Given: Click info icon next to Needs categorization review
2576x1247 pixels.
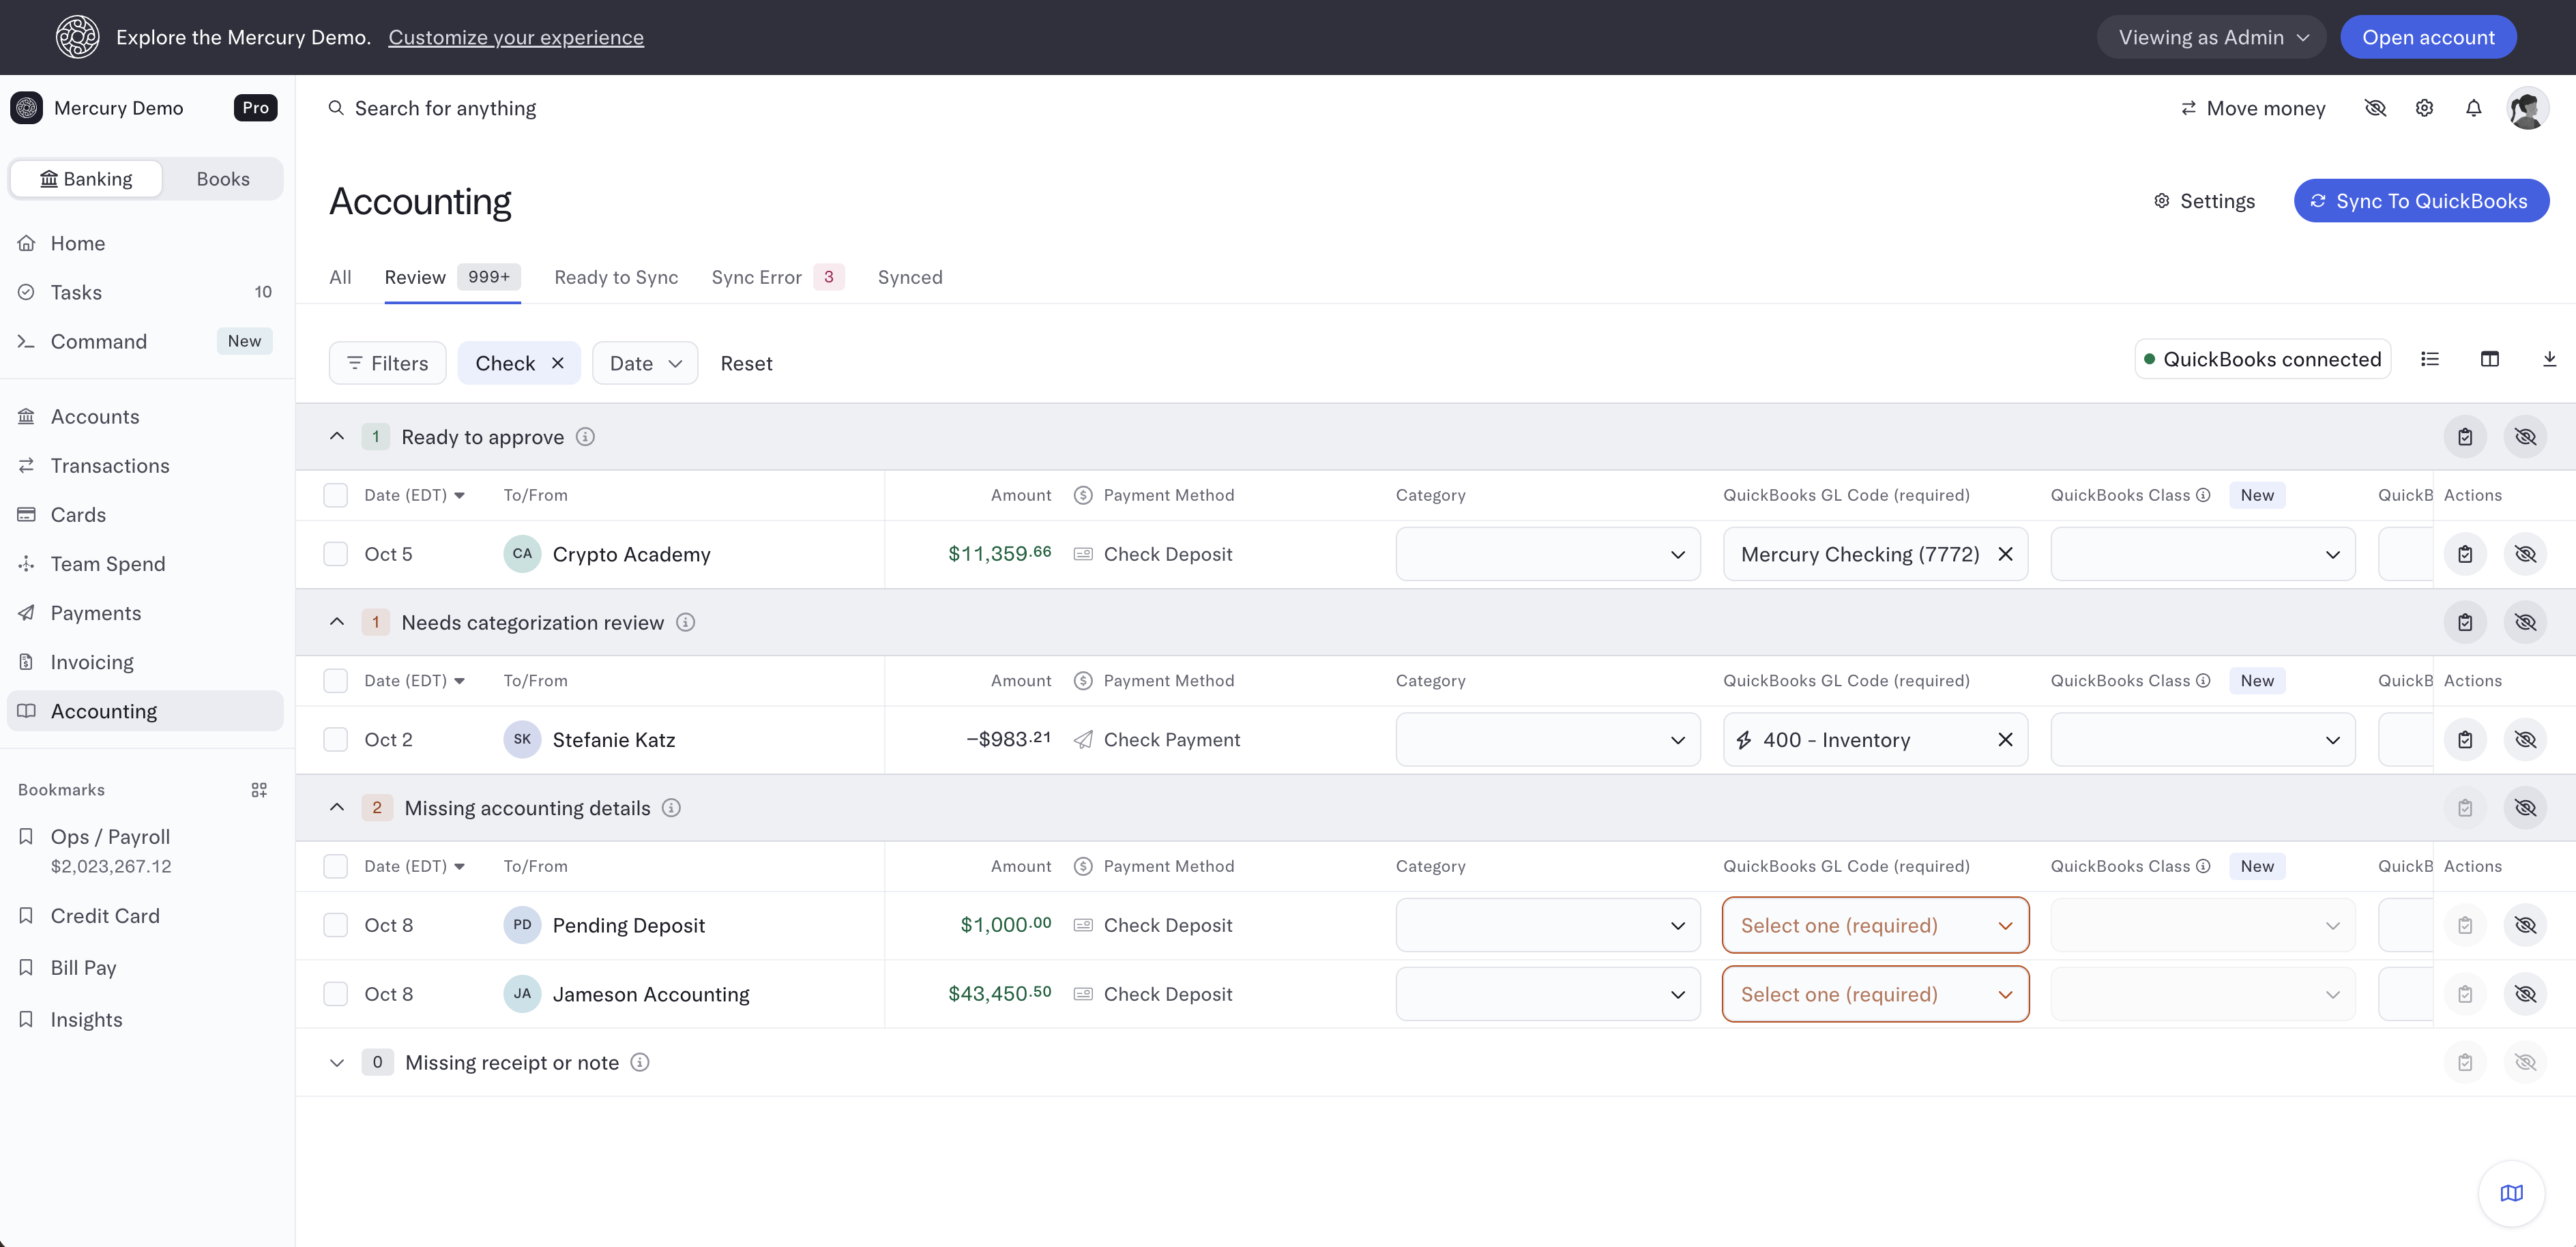Looking at the screenshot, I should (685, 622).
